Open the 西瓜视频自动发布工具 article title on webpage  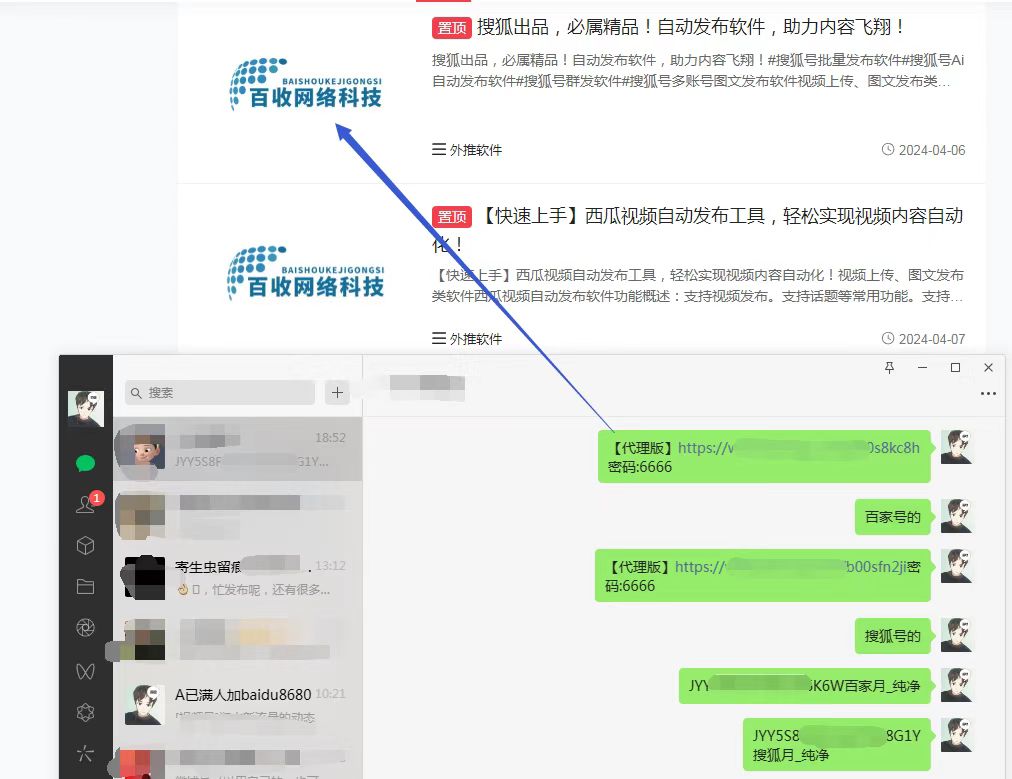697,229
